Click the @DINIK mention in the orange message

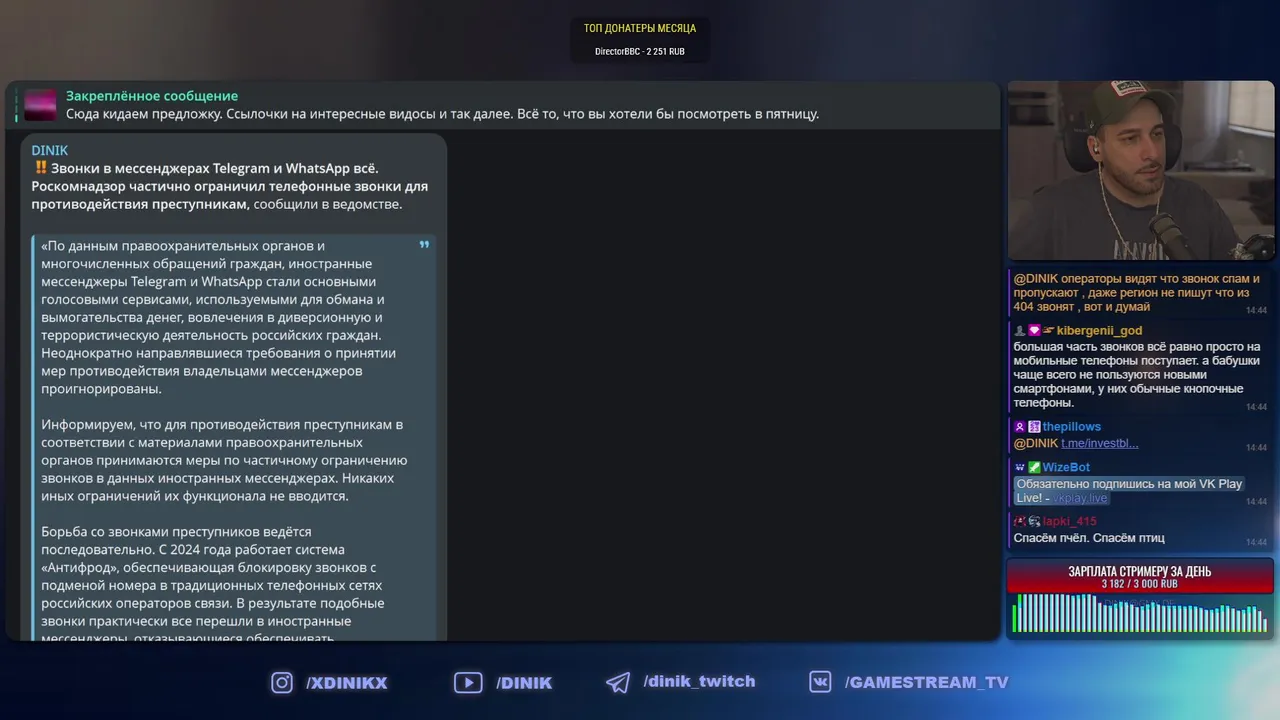click(x=1036, y=279)
